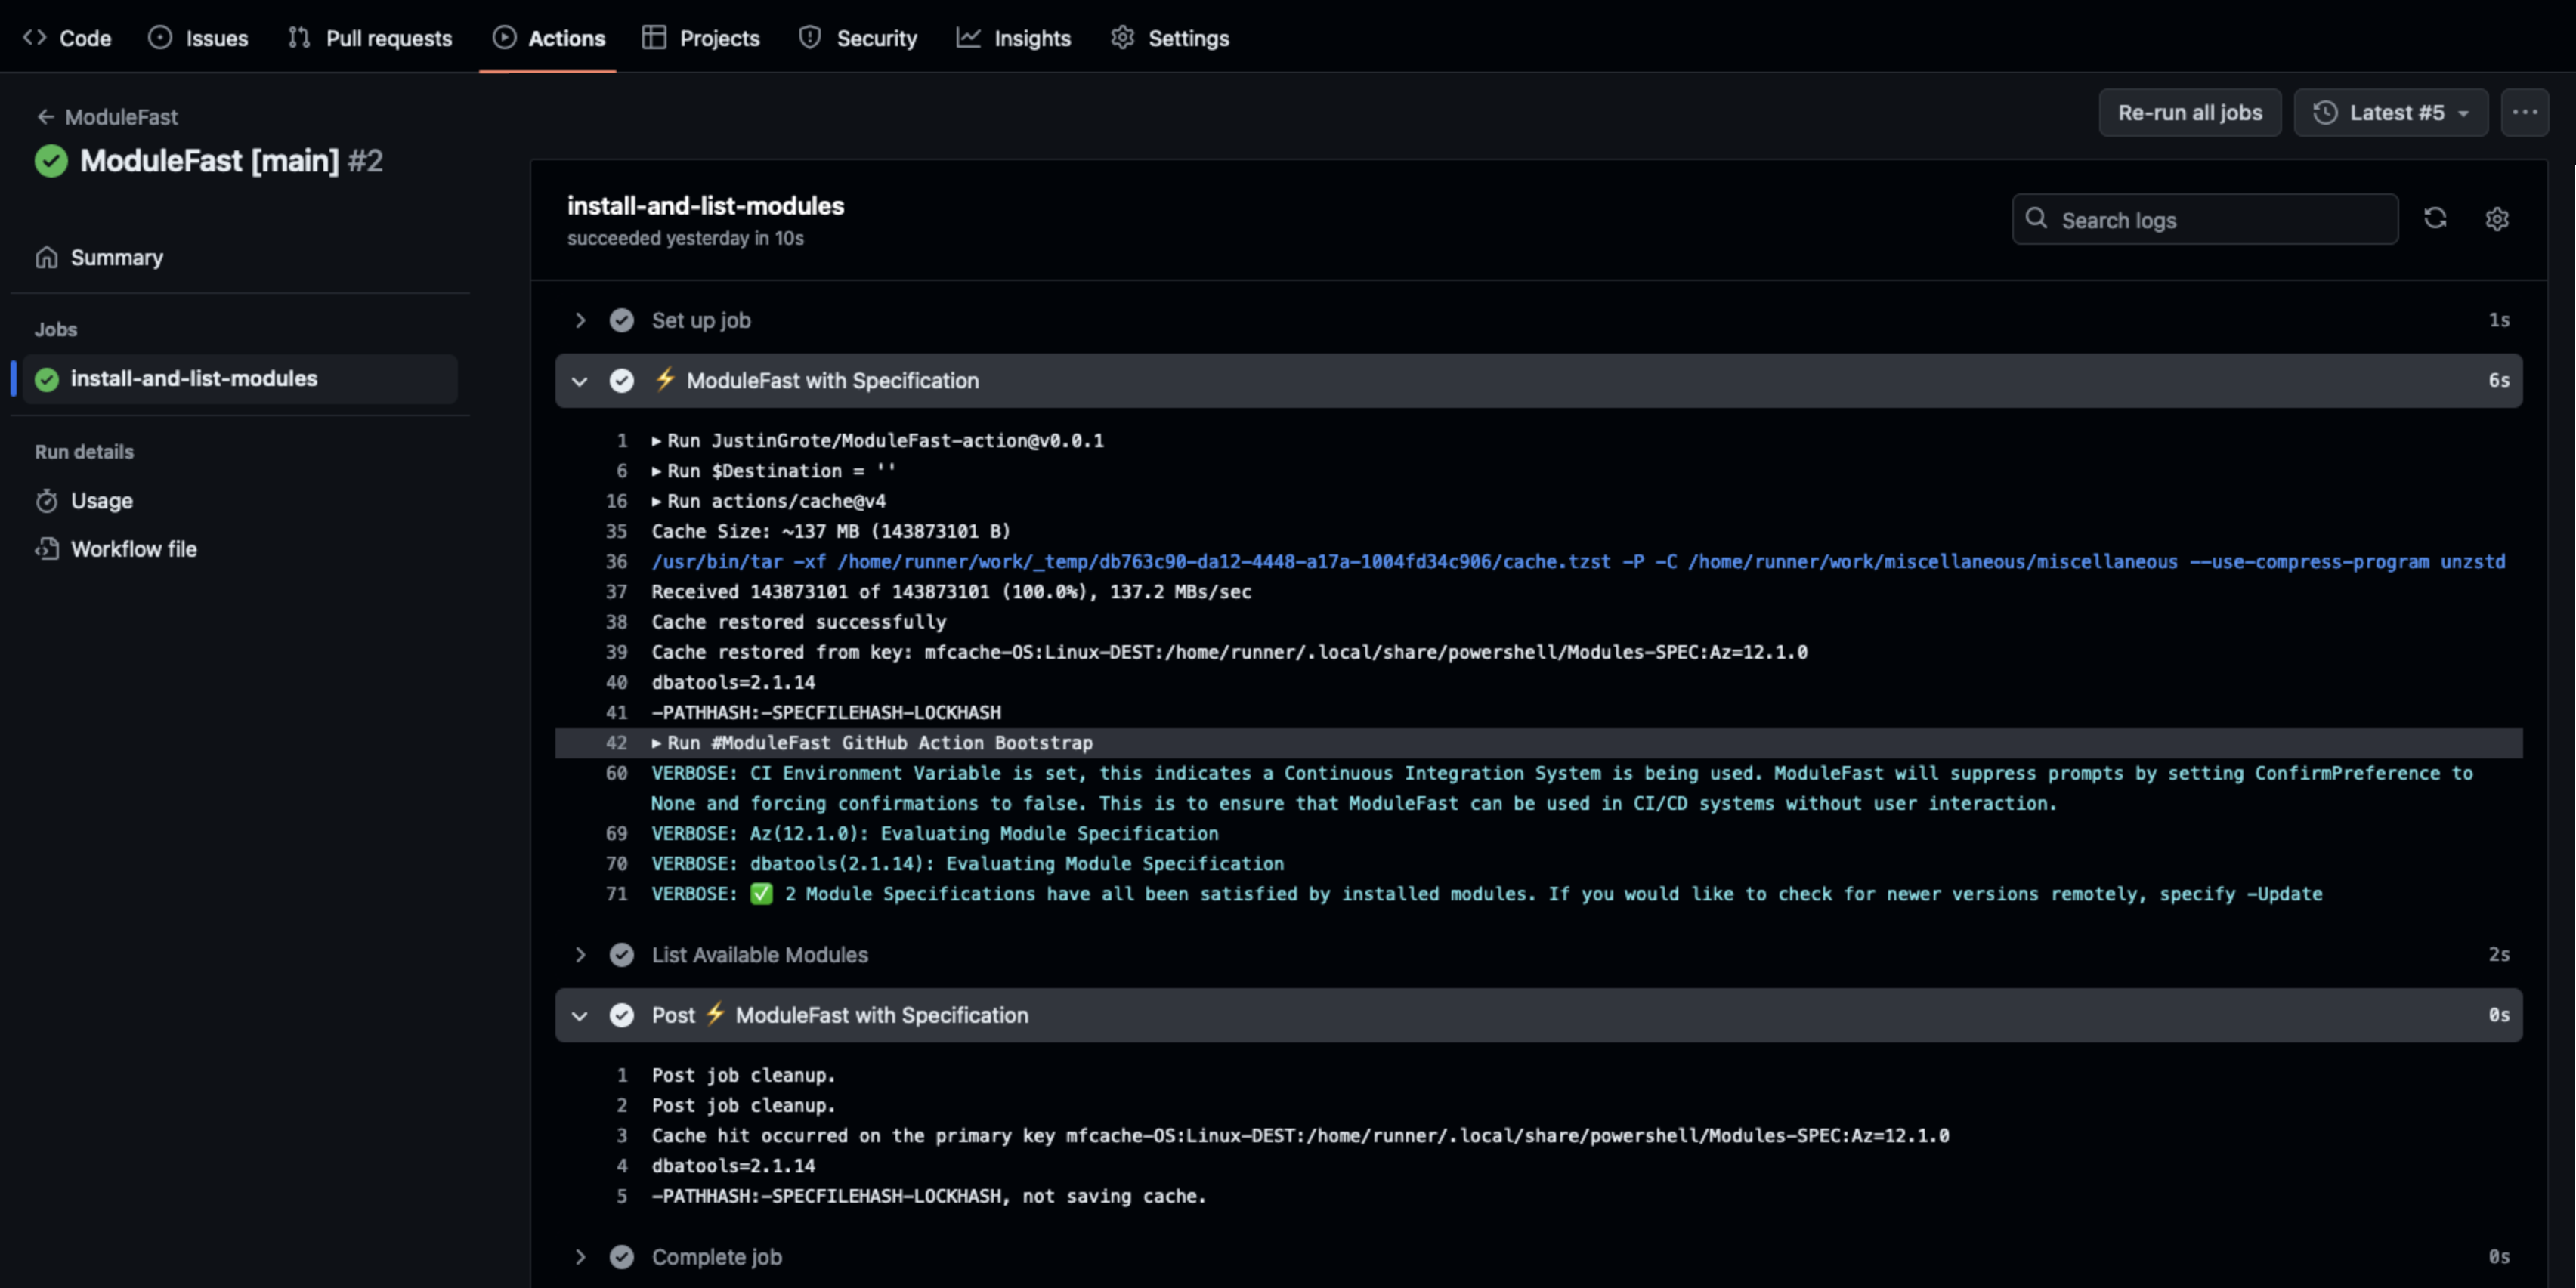Click check icon beside List Available Modules
The height and width of the screenshot is (1288, 2576).
622,955
